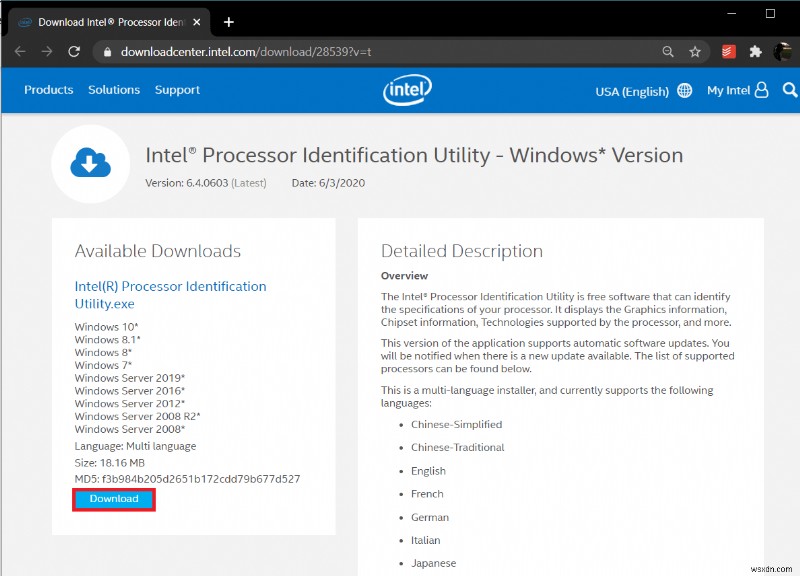Open the Solutions menu
Viewport: 800px width, 576px height.
(114, 90)
